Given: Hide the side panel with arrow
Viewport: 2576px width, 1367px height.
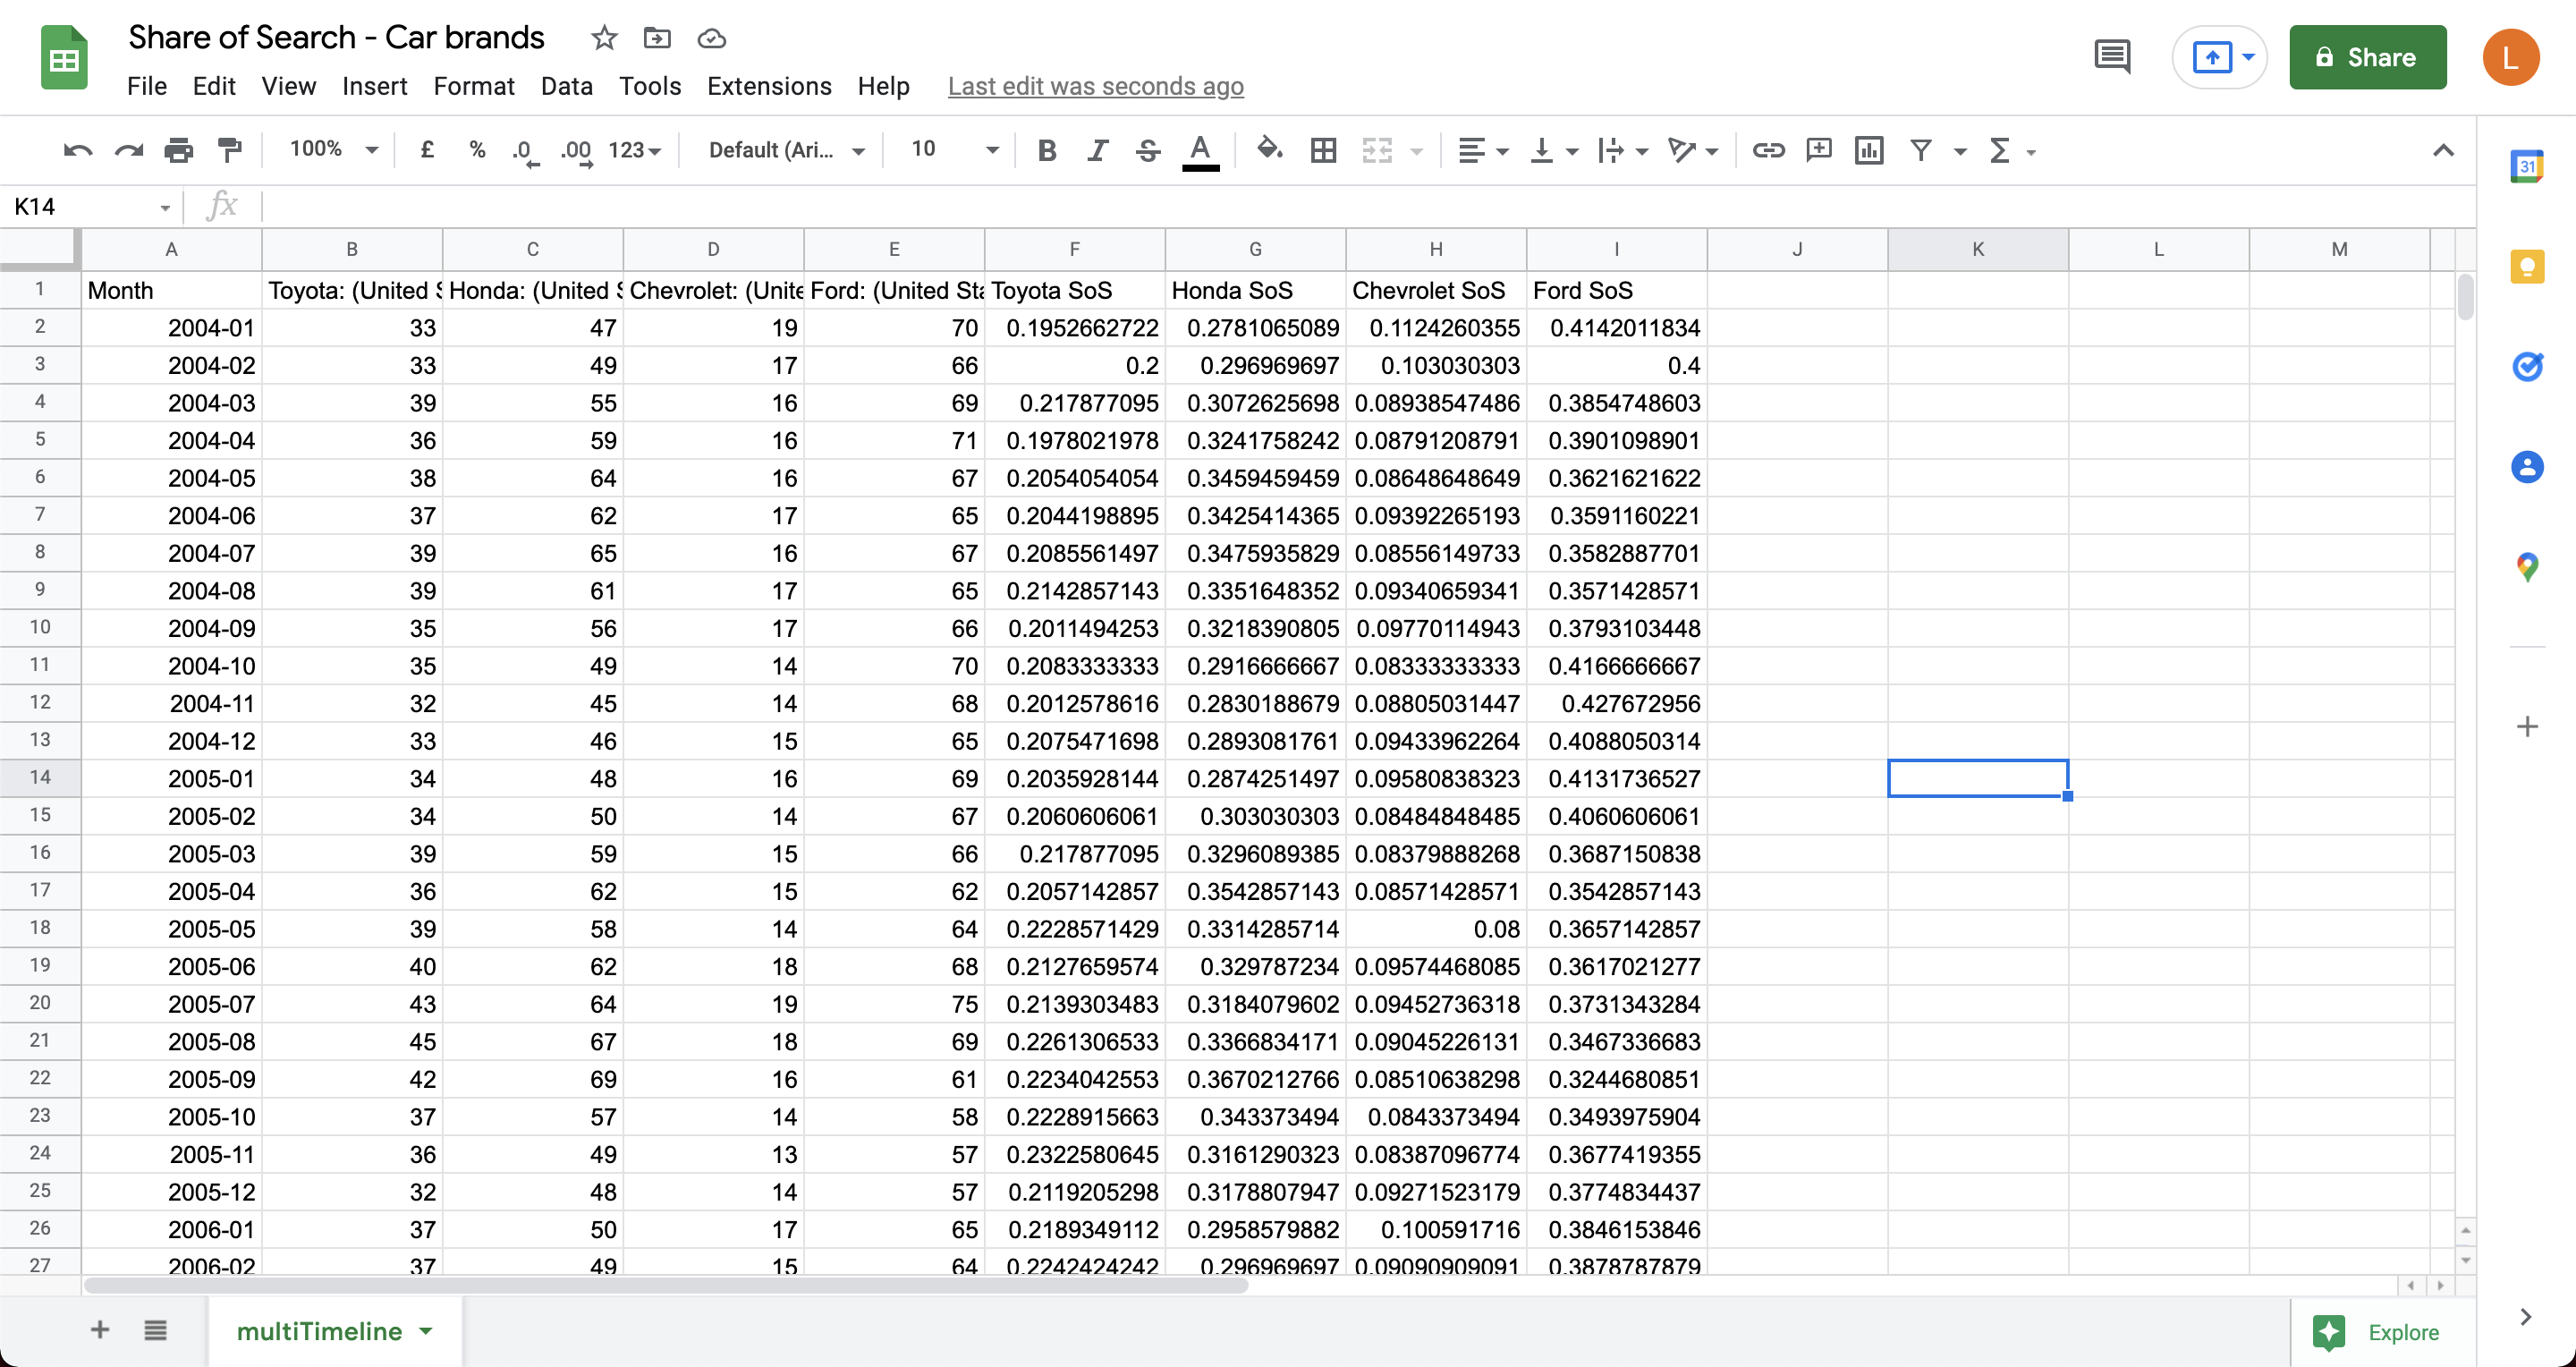Looking at the screenshot, I should click(x=2525, y=1317).
